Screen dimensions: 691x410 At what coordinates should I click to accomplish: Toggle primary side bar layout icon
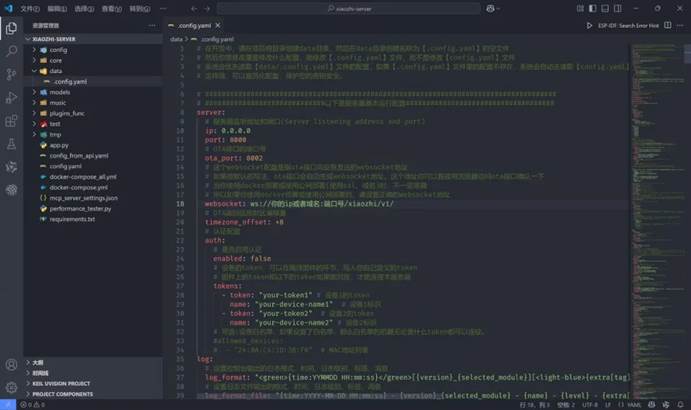pos(593,8)
